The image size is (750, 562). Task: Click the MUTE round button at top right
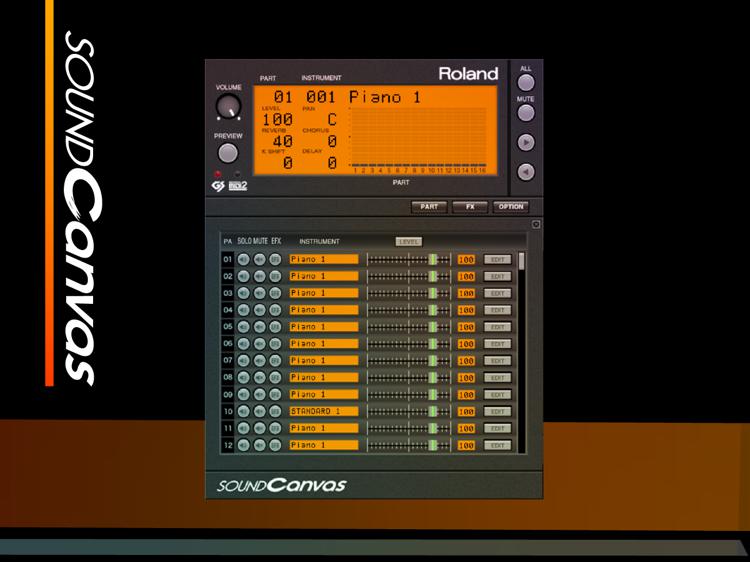pos(526,113)
